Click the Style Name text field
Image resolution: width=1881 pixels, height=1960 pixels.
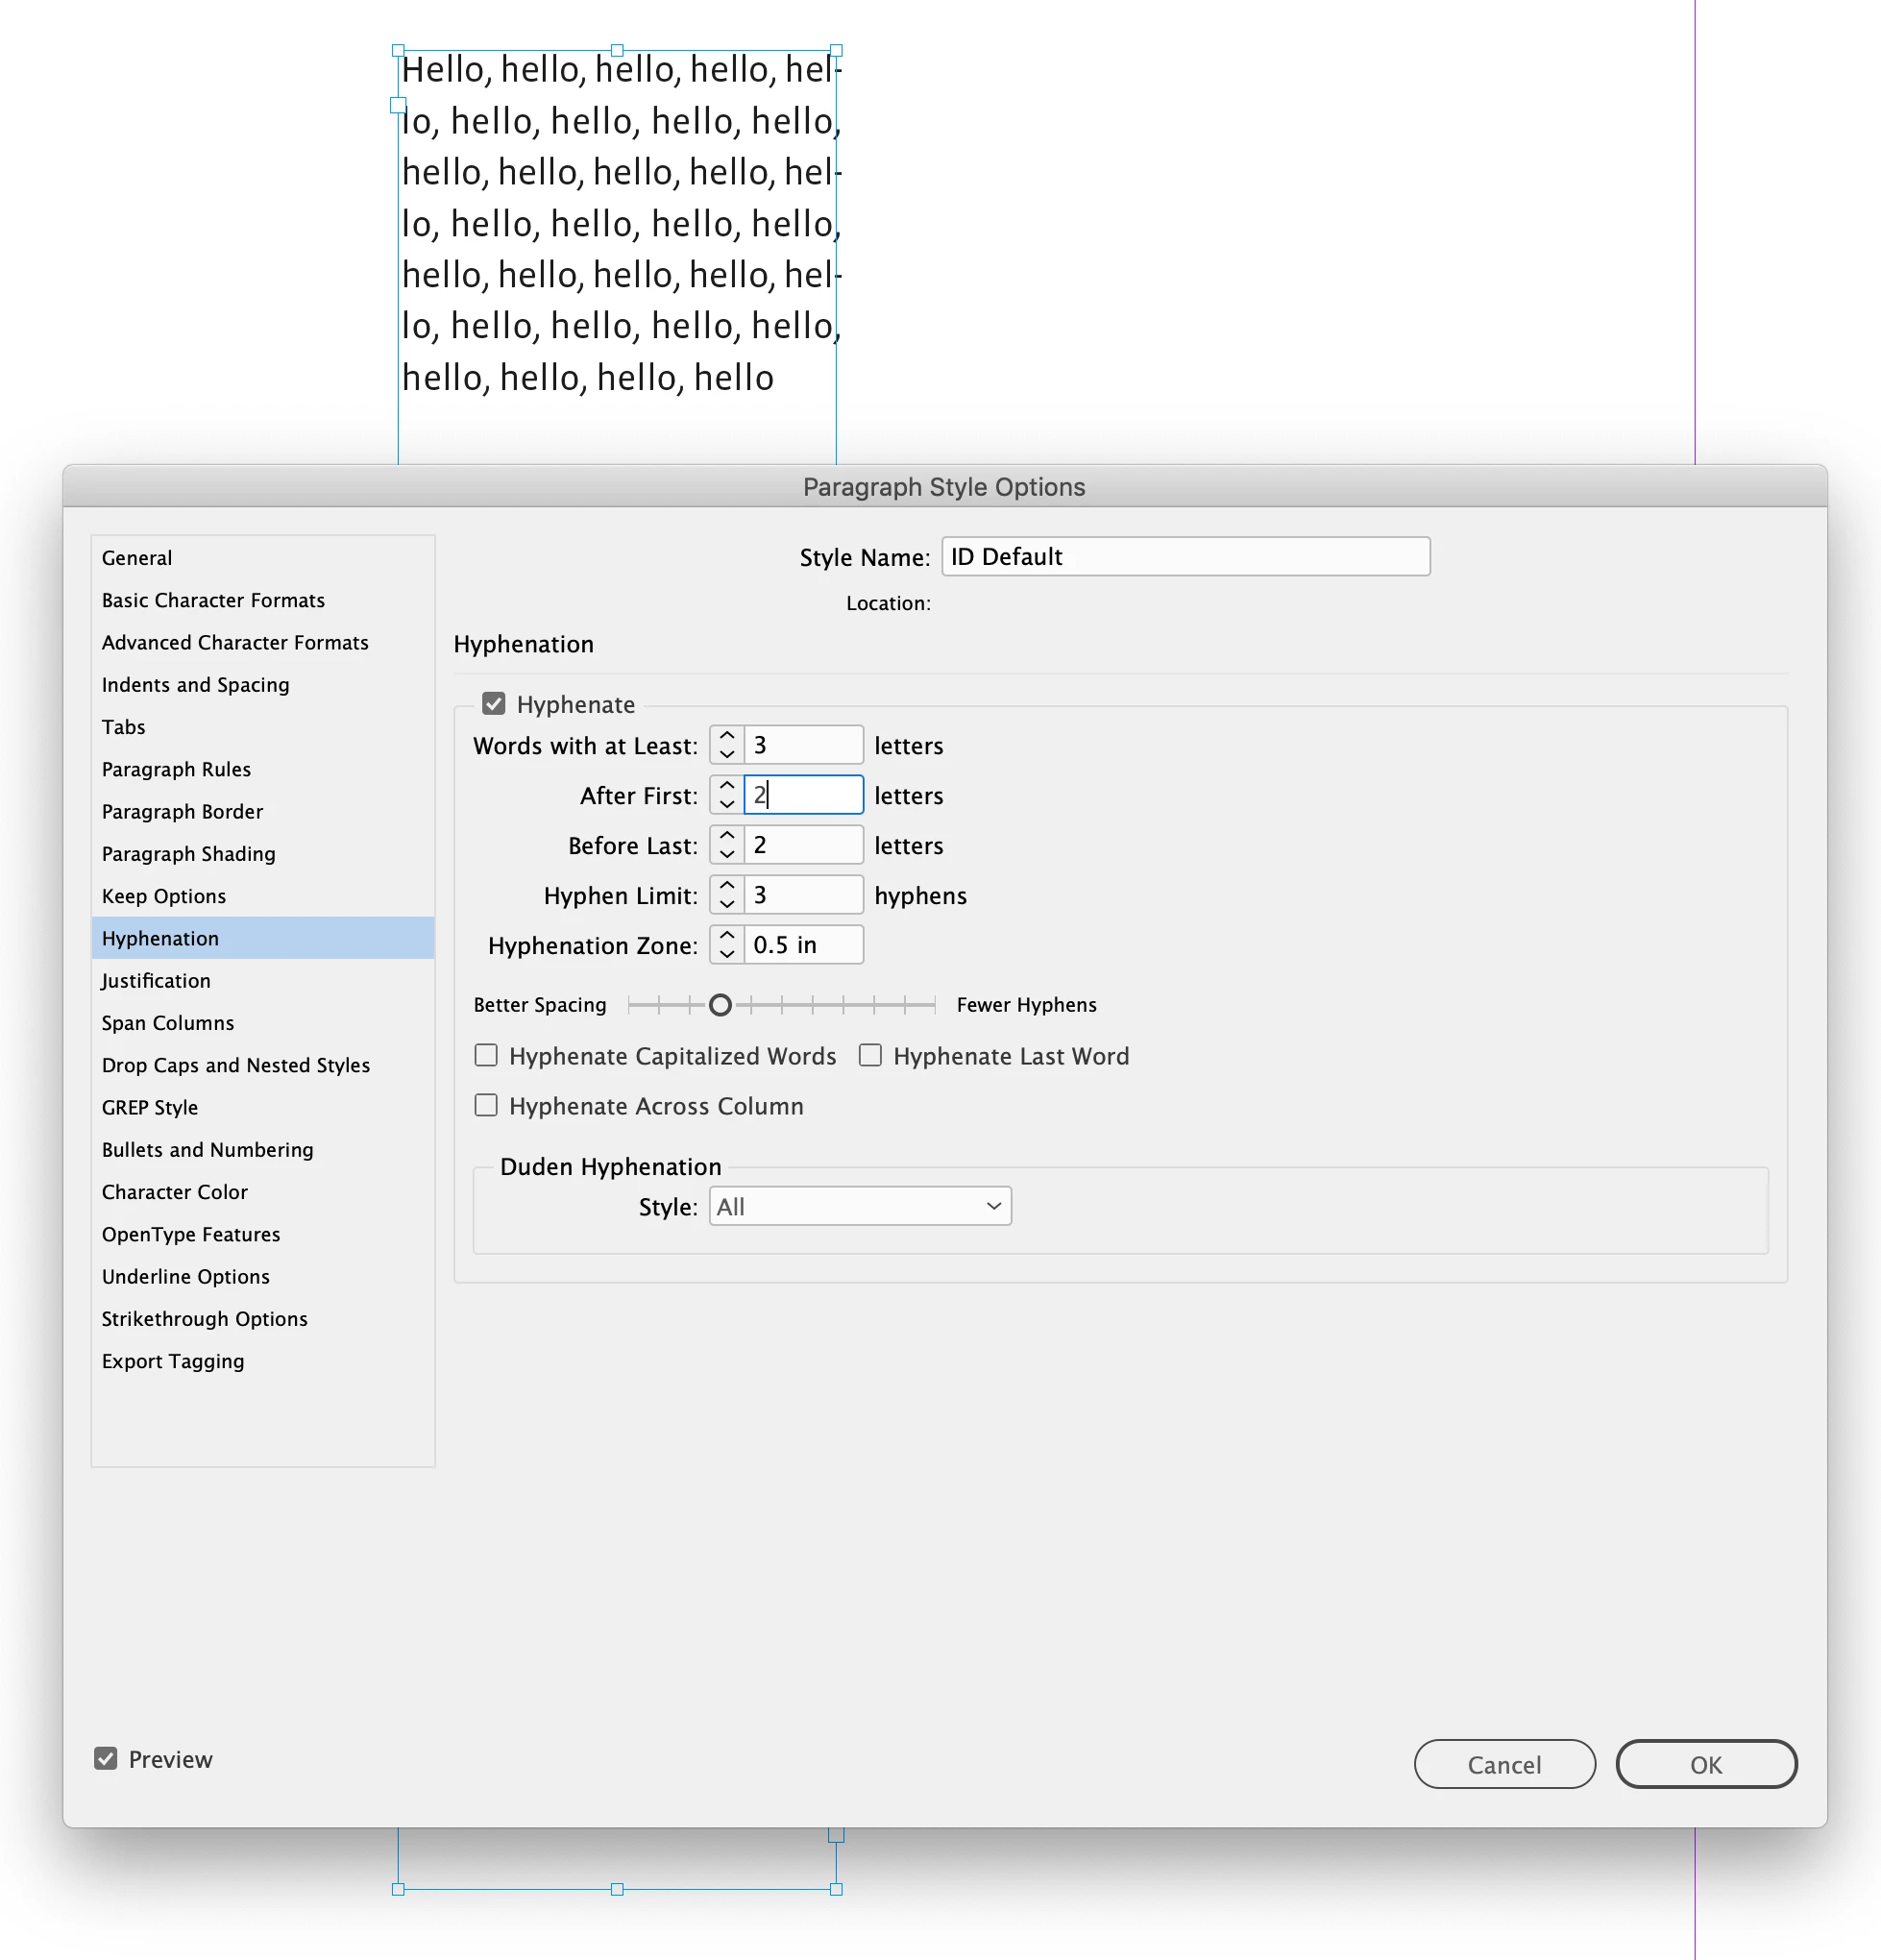click(1185, 557)
